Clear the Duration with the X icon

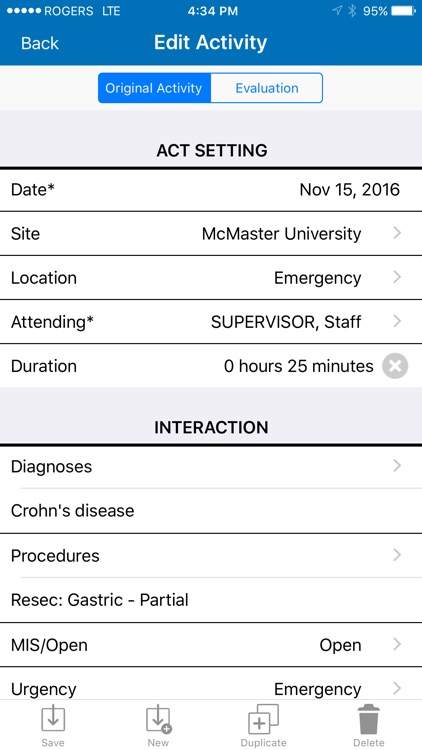click(395, 366)
